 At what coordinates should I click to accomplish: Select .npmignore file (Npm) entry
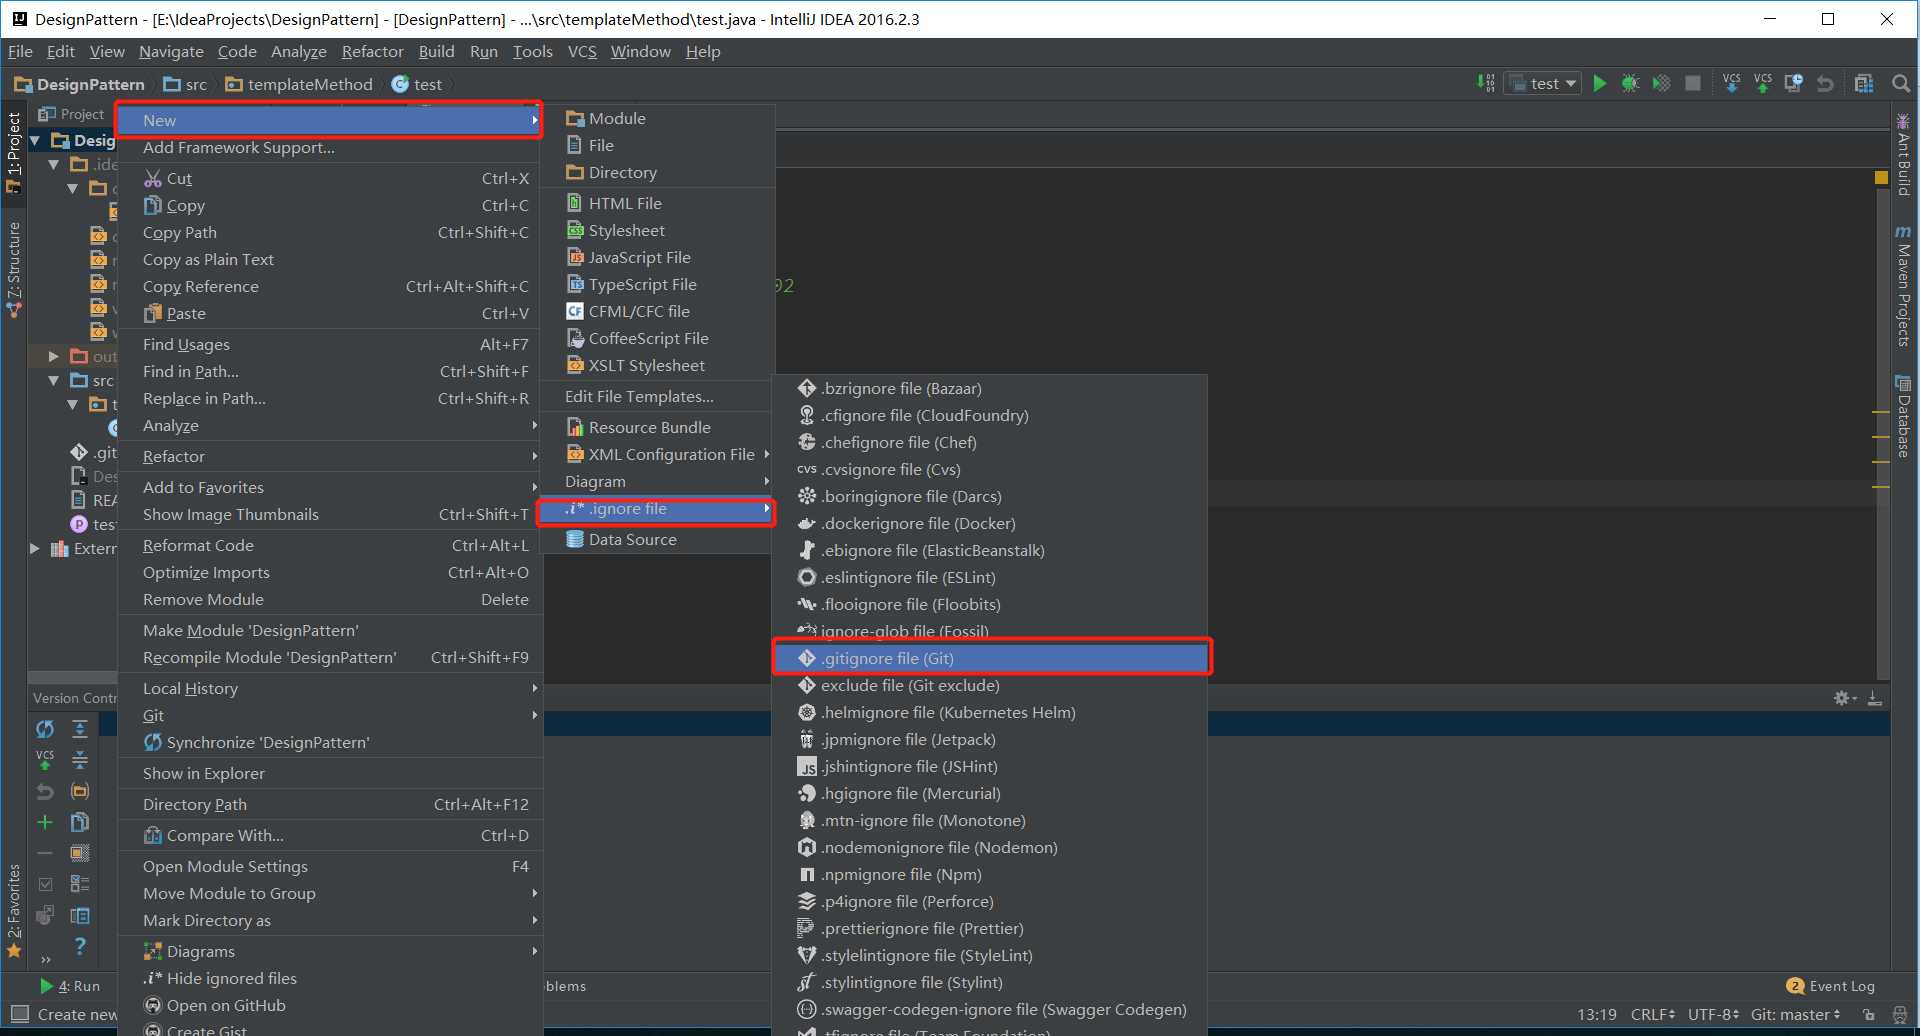click(990, 874)
